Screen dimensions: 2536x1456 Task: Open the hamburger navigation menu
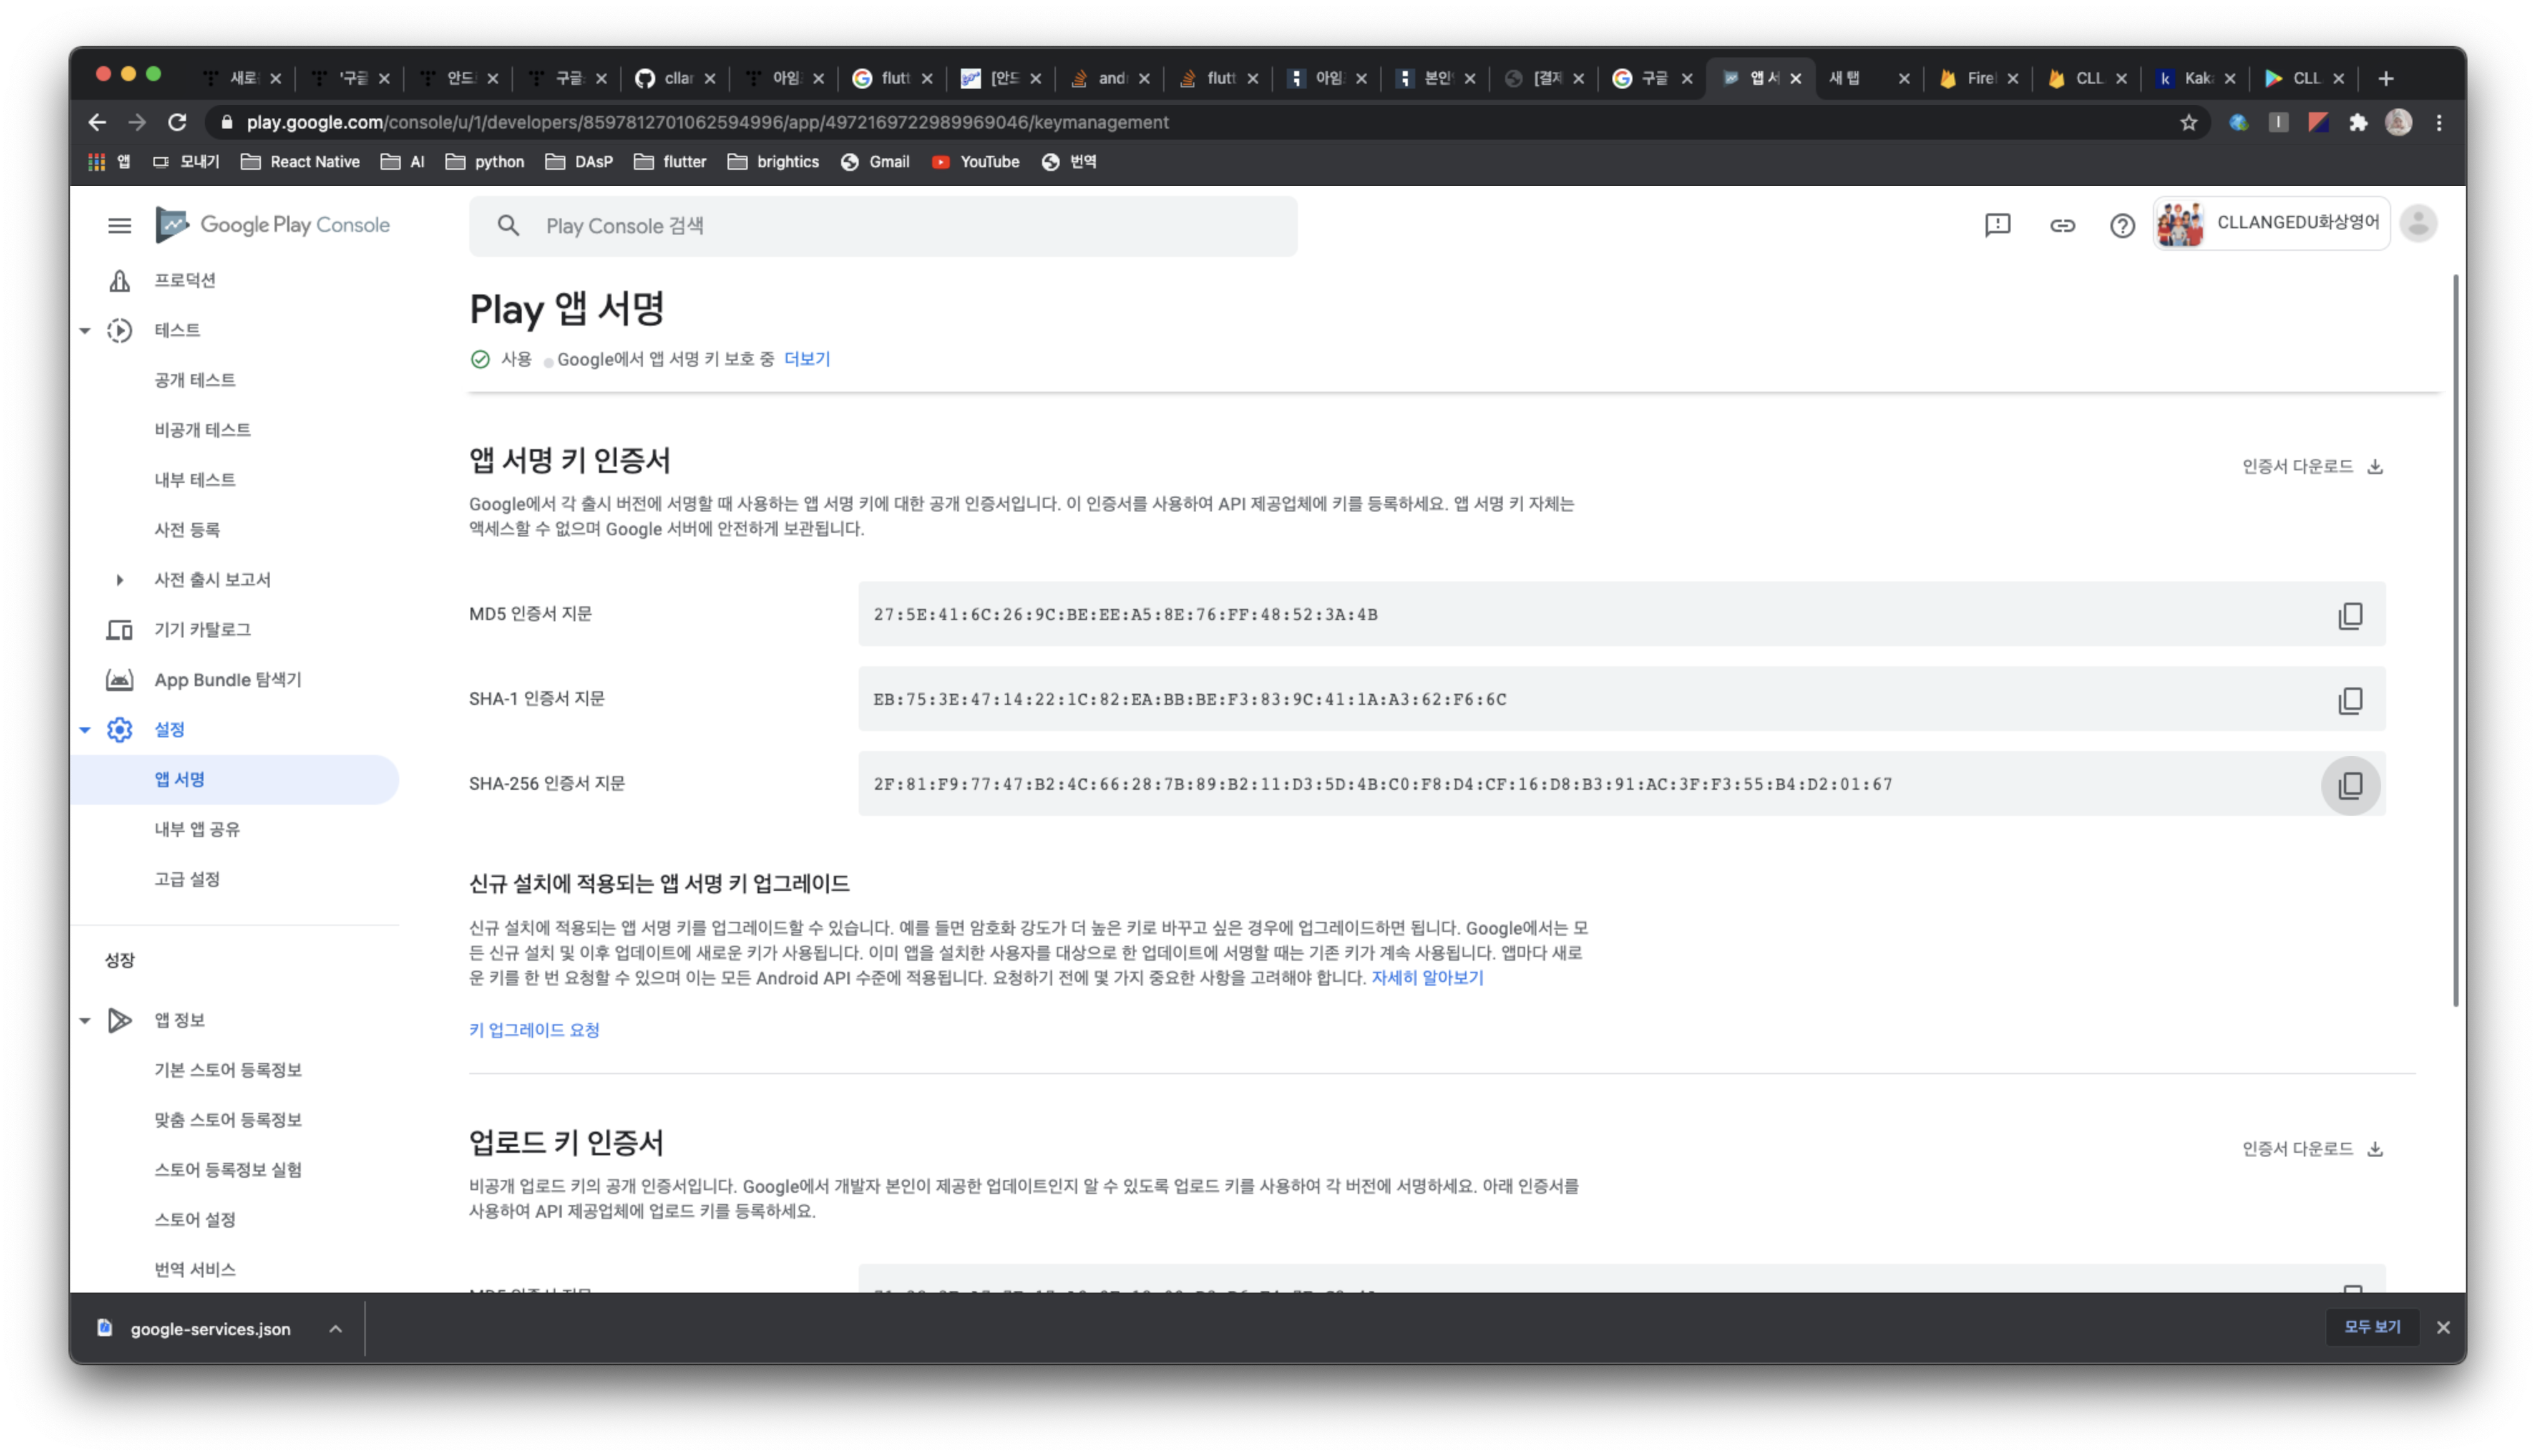coord(119,225)
